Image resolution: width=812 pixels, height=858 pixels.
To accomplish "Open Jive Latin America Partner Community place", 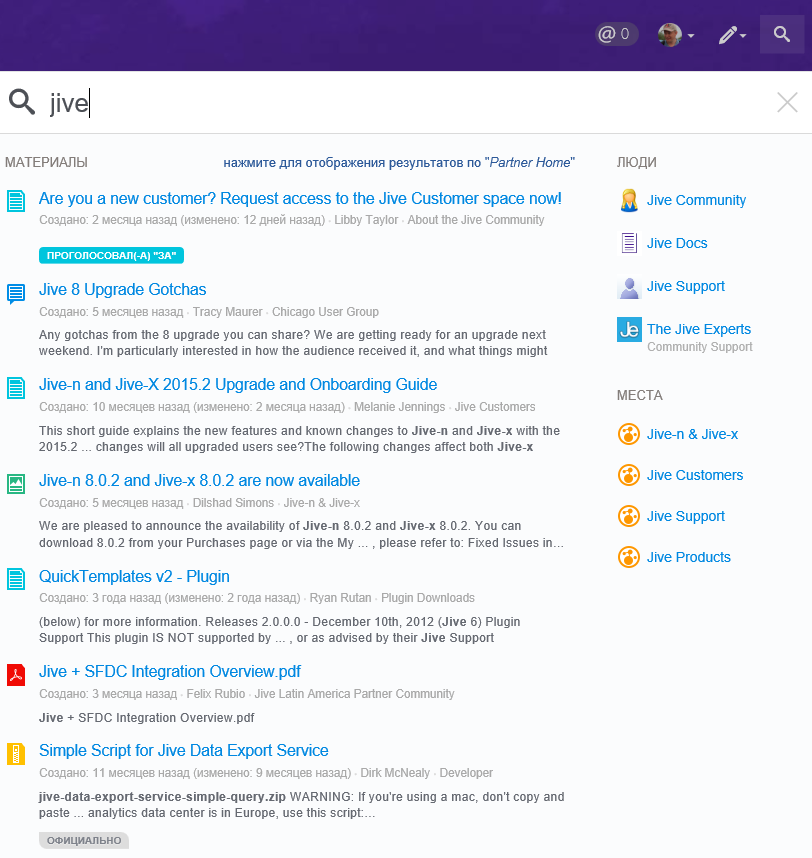I will pyautogui.click(x=354, y=694).
